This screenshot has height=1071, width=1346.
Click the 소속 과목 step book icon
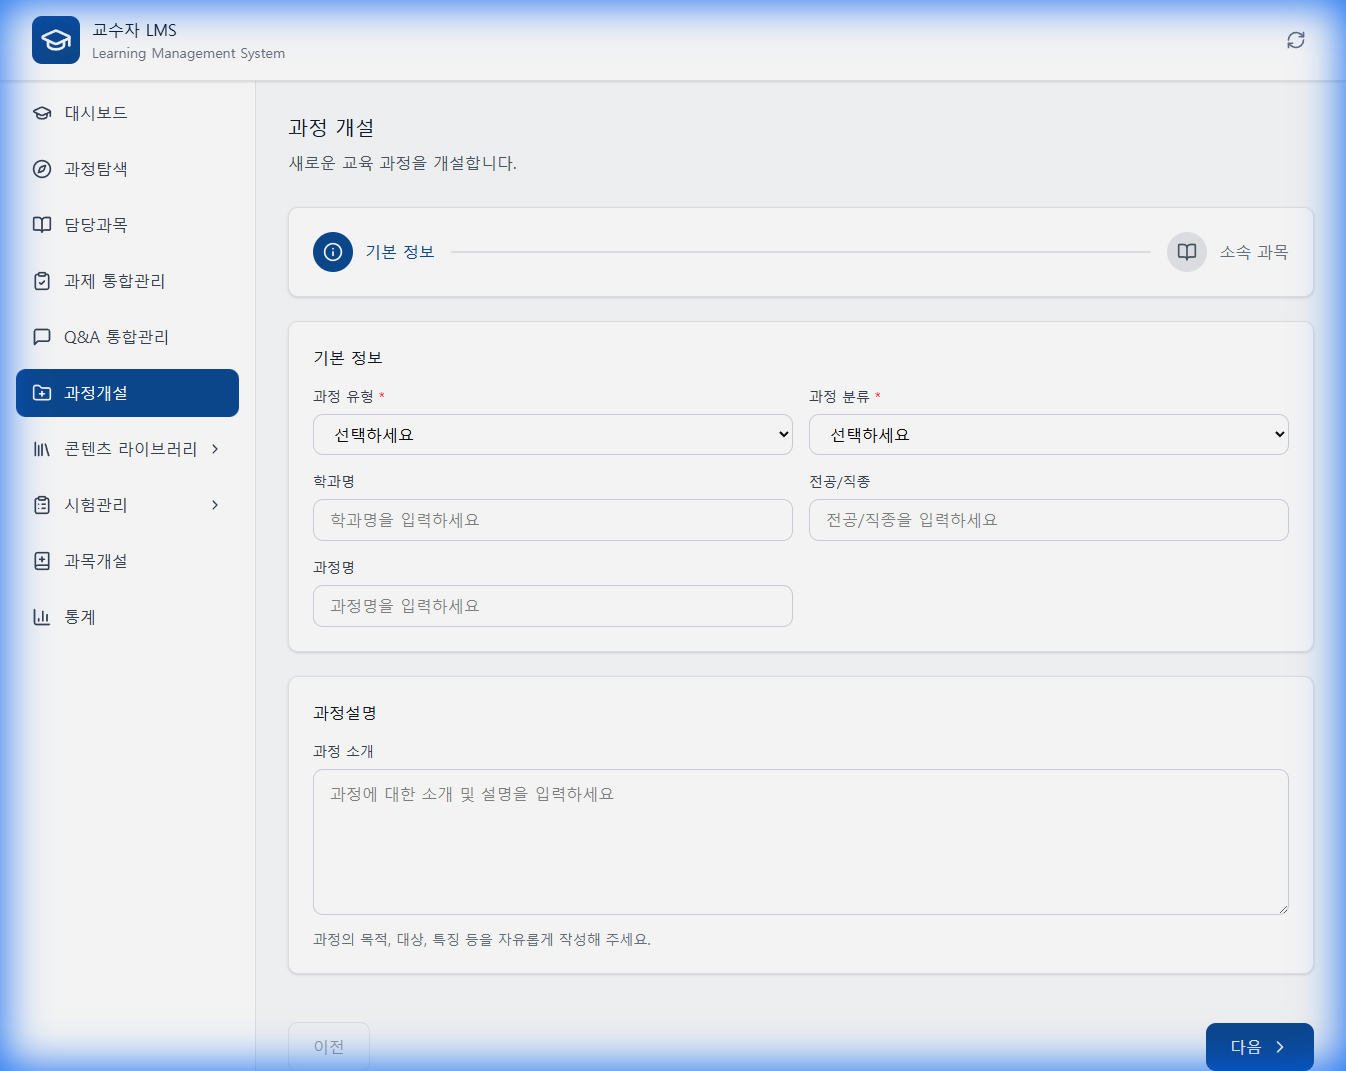point(1186,252)
